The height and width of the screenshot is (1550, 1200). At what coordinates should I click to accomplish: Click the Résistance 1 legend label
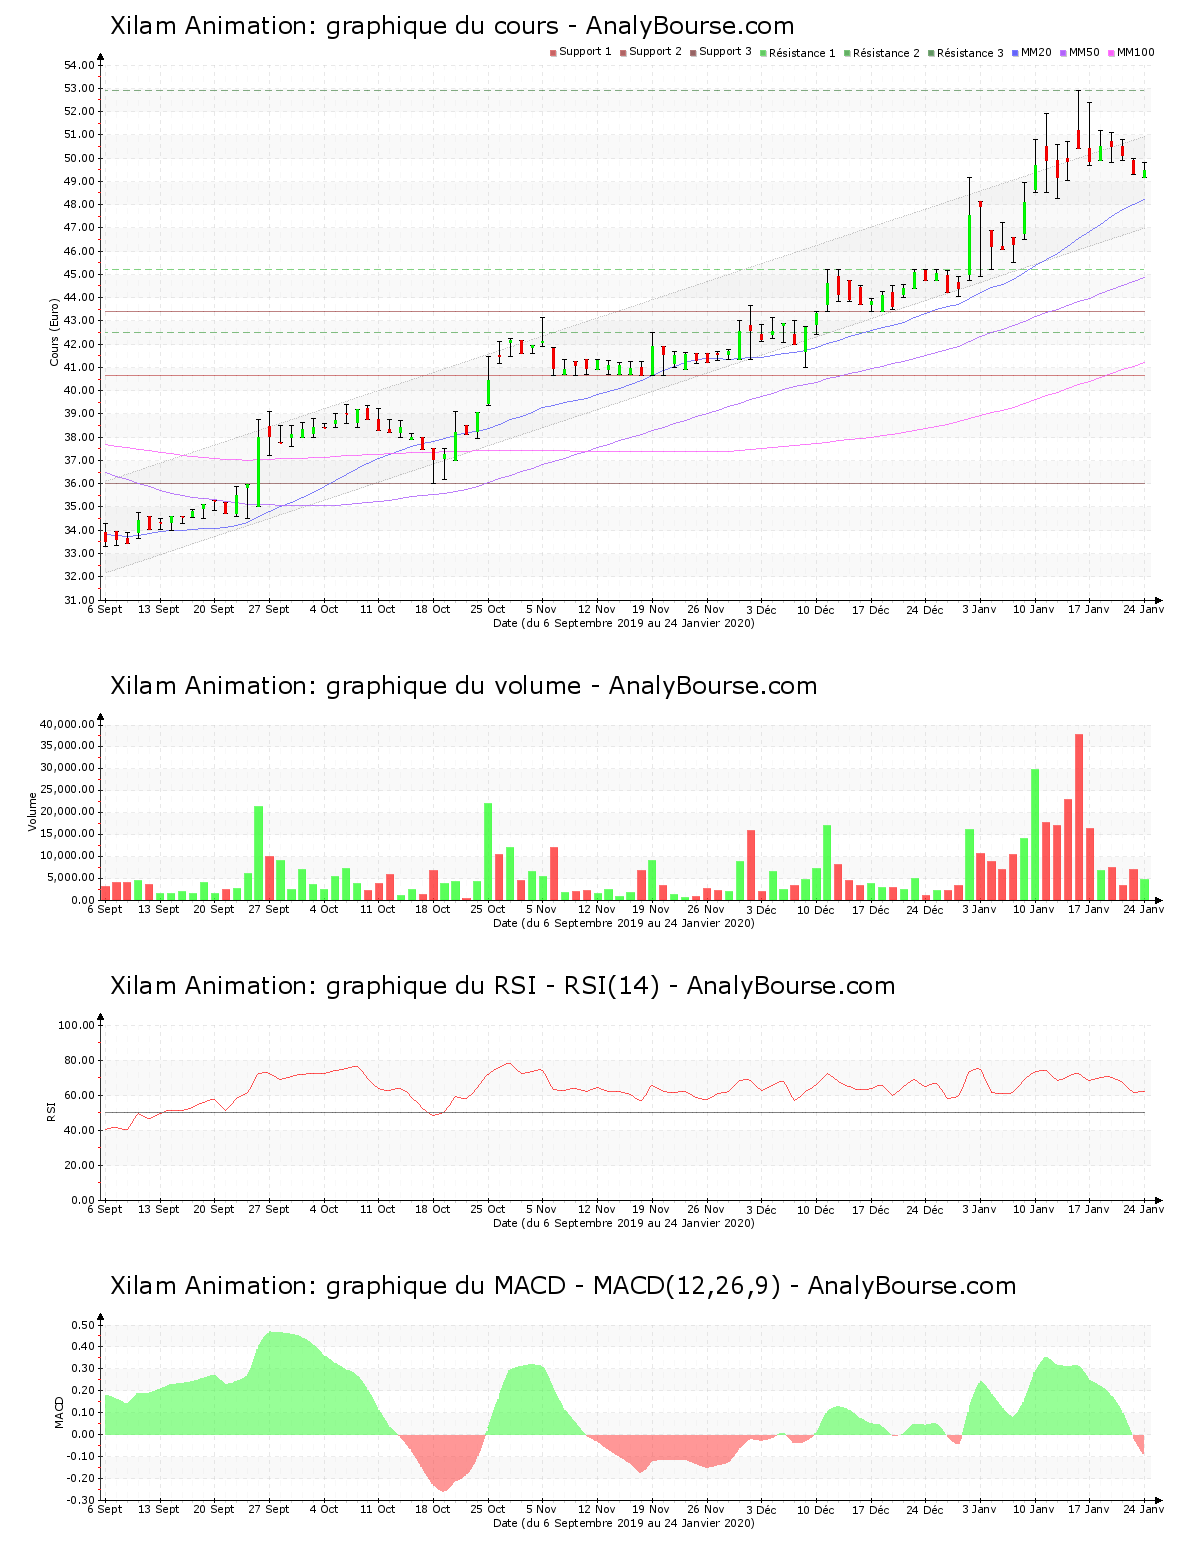click(802, 53)
